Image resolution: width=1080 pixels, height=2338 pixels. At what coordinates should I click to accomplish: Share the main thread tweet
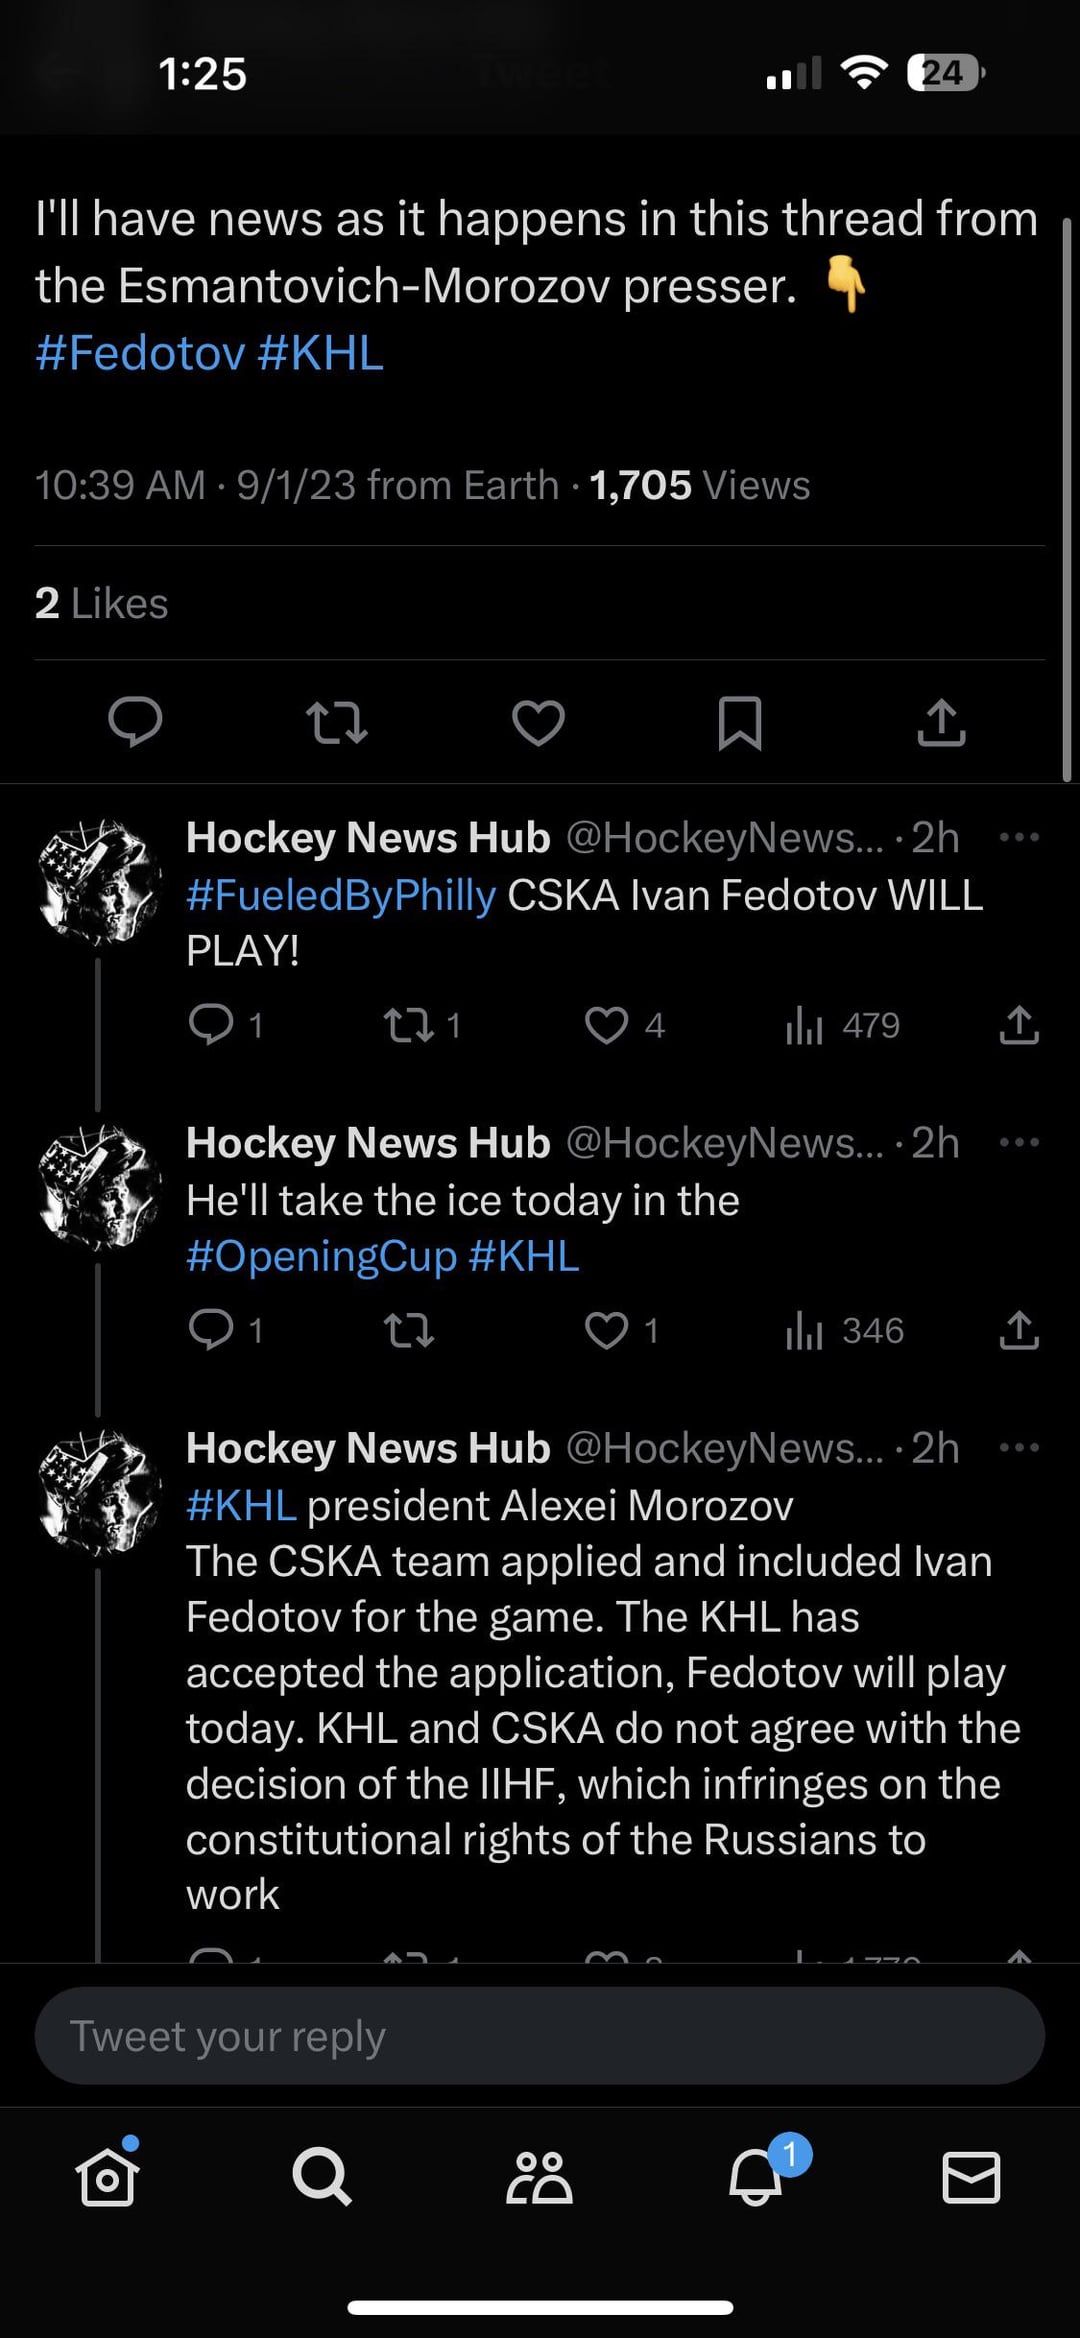941,722
